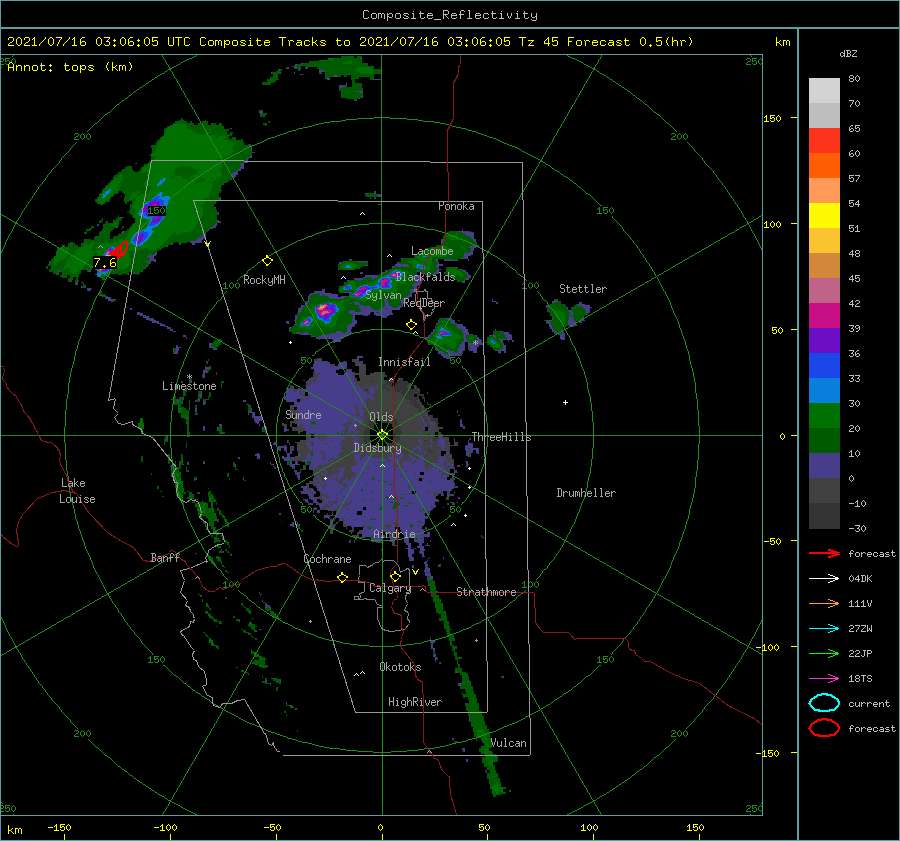This screenshot has width=900, height=841.
Task: Click the 0 dBZ purple color swatch
Action: pos(824,465)
